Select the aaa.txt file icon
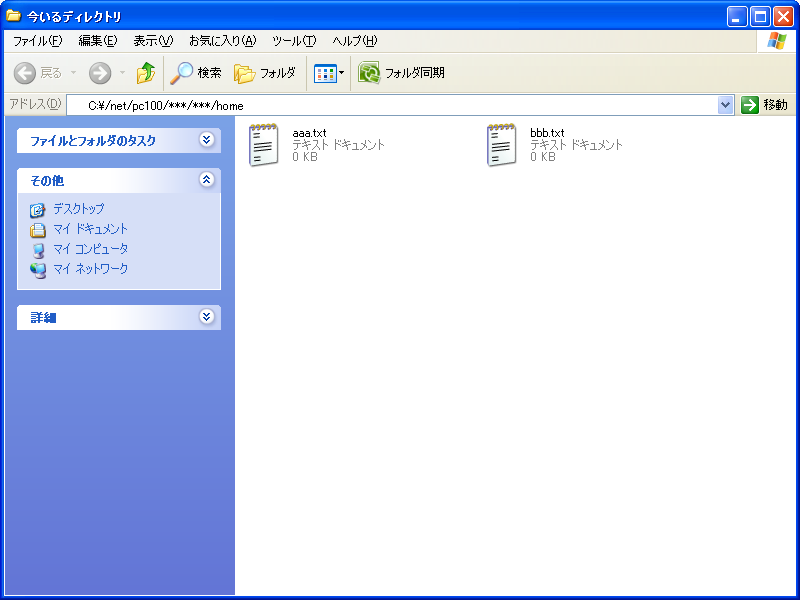Image resolution: width=800 pixels, height=600 pixels. click(264, 145)
